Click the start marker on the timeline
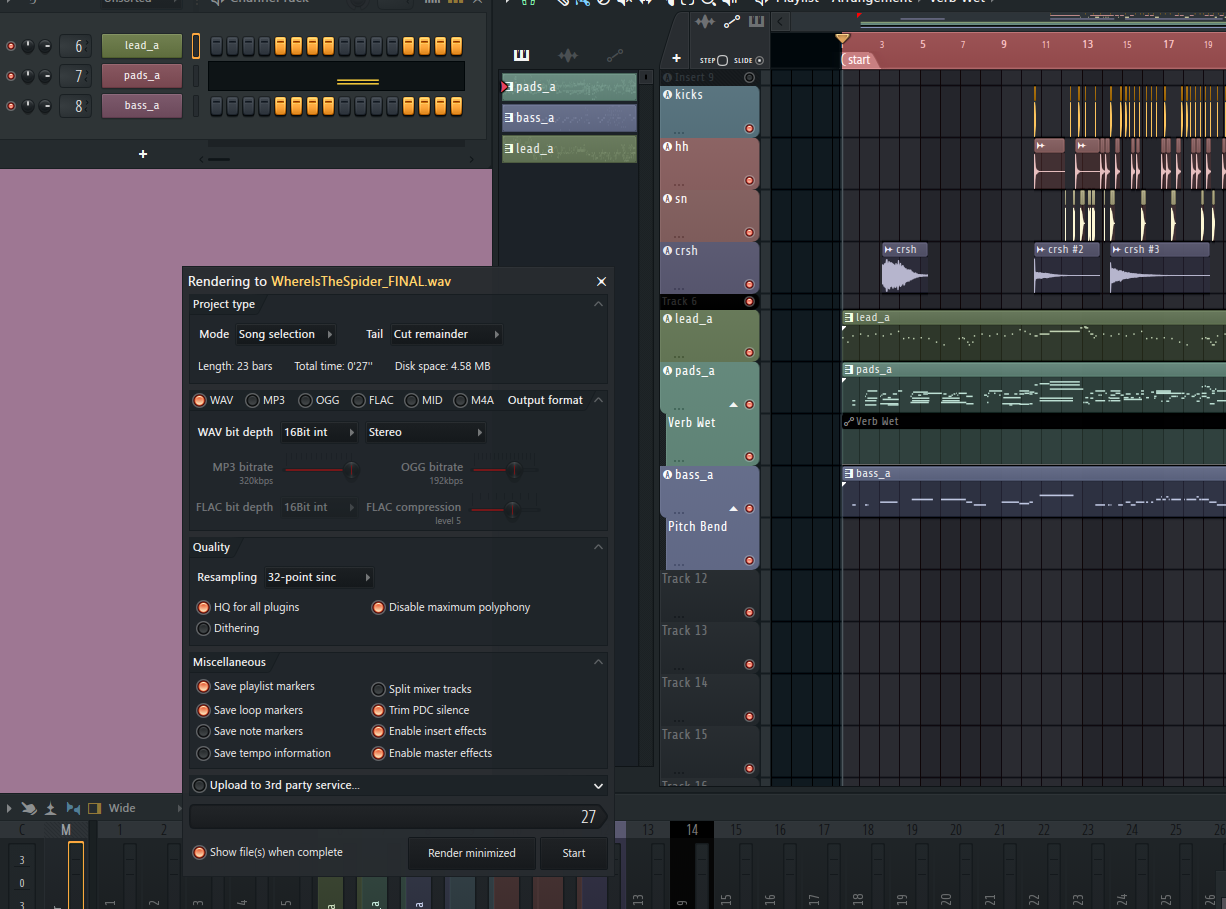 [858, 60]
